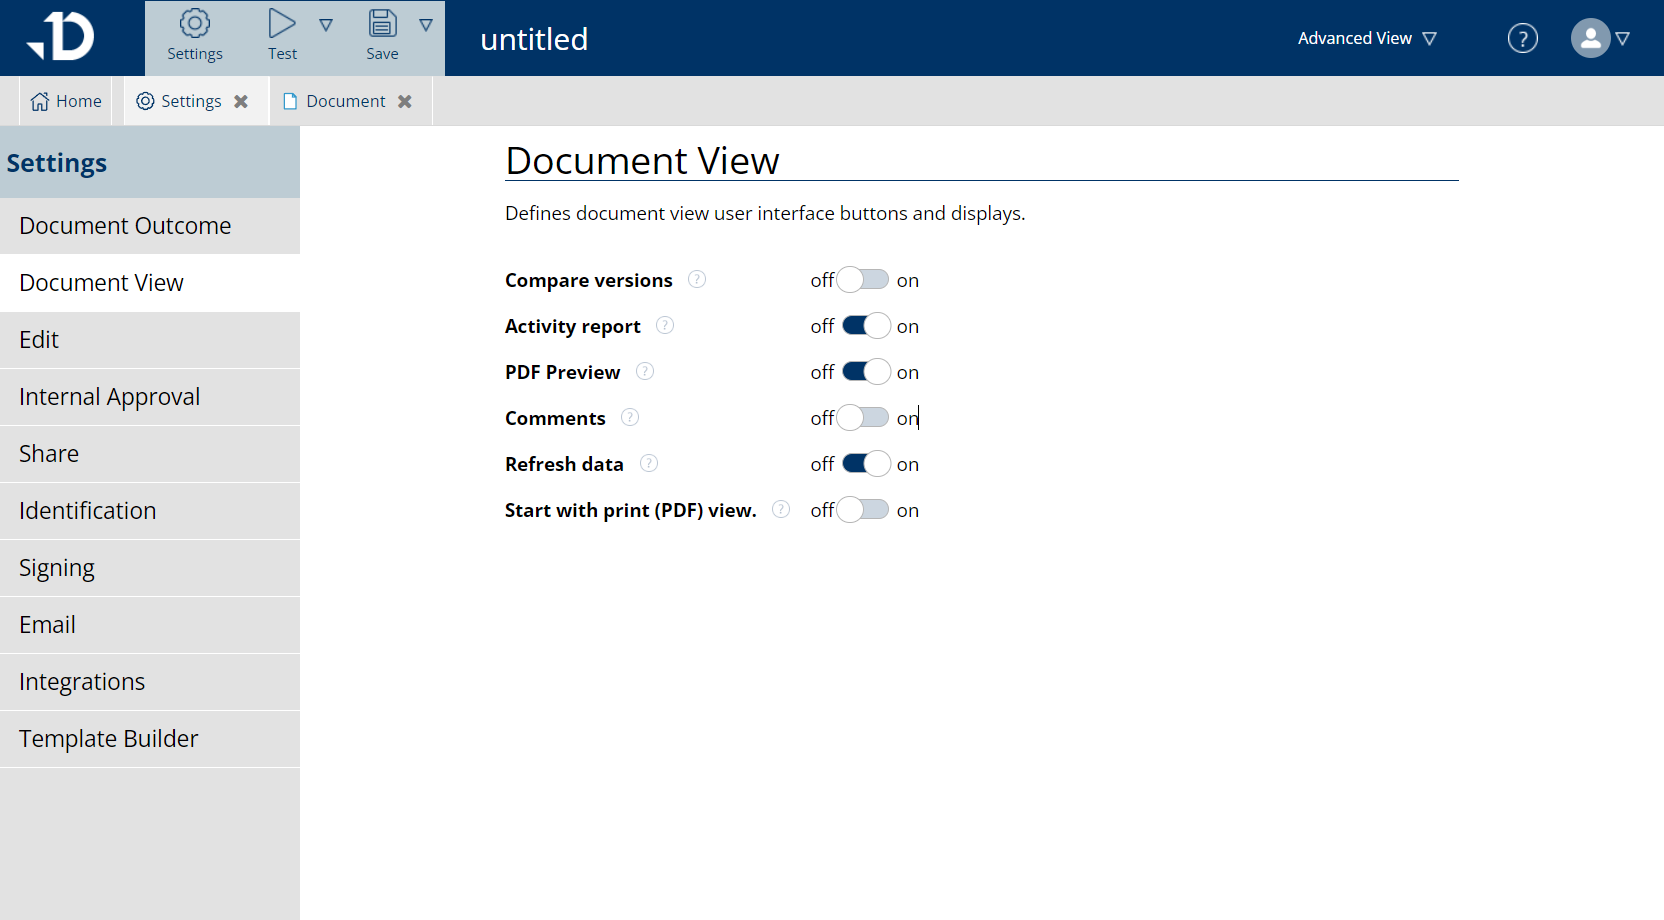Viewport: 1664px width, 920px height.
Task: Open help tooltip for Compare versions
Action: [696, 279]
